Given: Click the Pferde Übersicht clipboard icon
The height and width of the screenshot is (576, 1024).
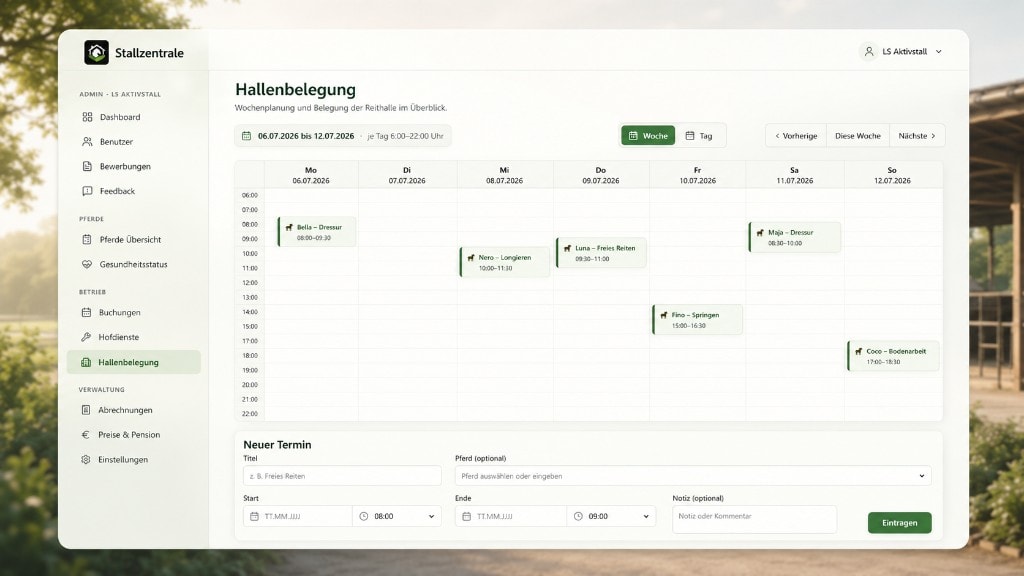Looking at the screenshot, I should [87, 240].
